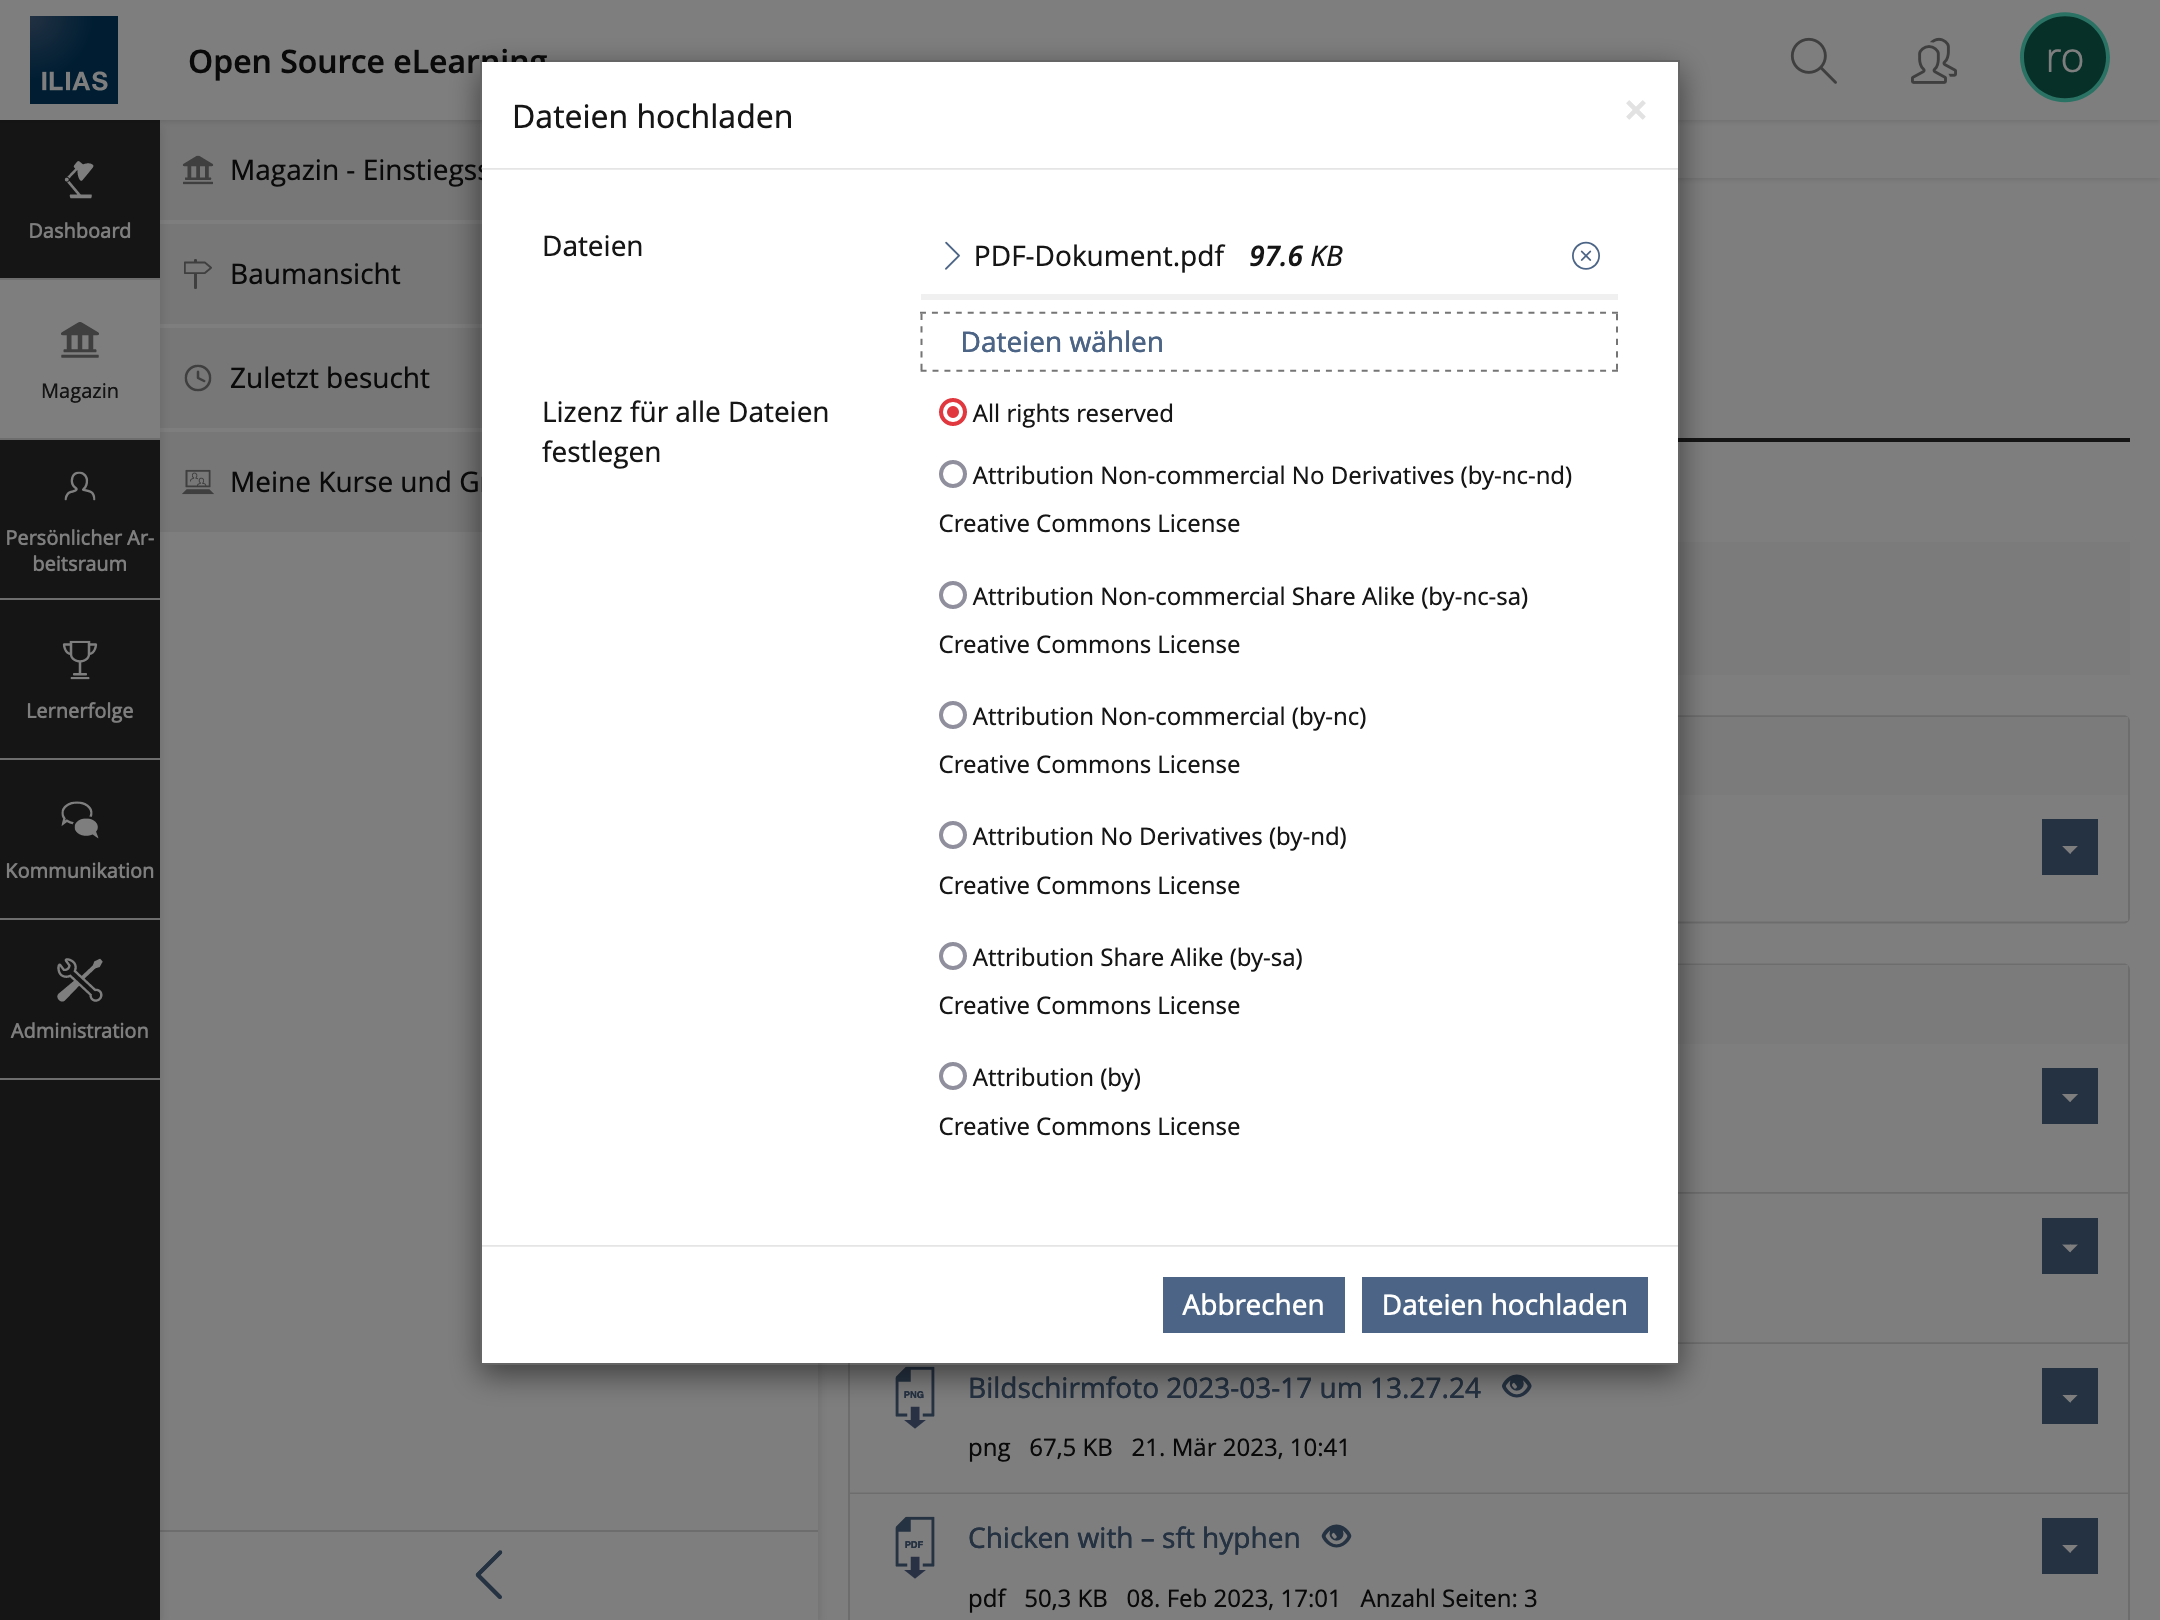Click the 'ro' user avatar
Image resolution: width=2160 pixels, height=1620 pixels.
[2064, 58]
